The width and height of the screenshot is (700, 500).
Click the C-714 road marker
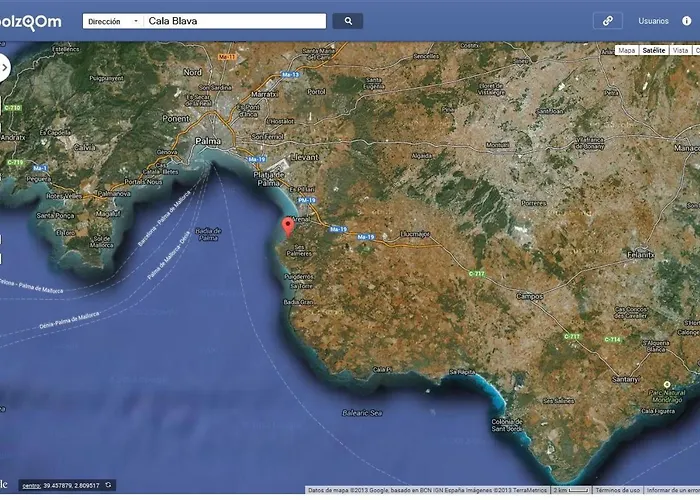pyautogui.click(x=612, y=339)
